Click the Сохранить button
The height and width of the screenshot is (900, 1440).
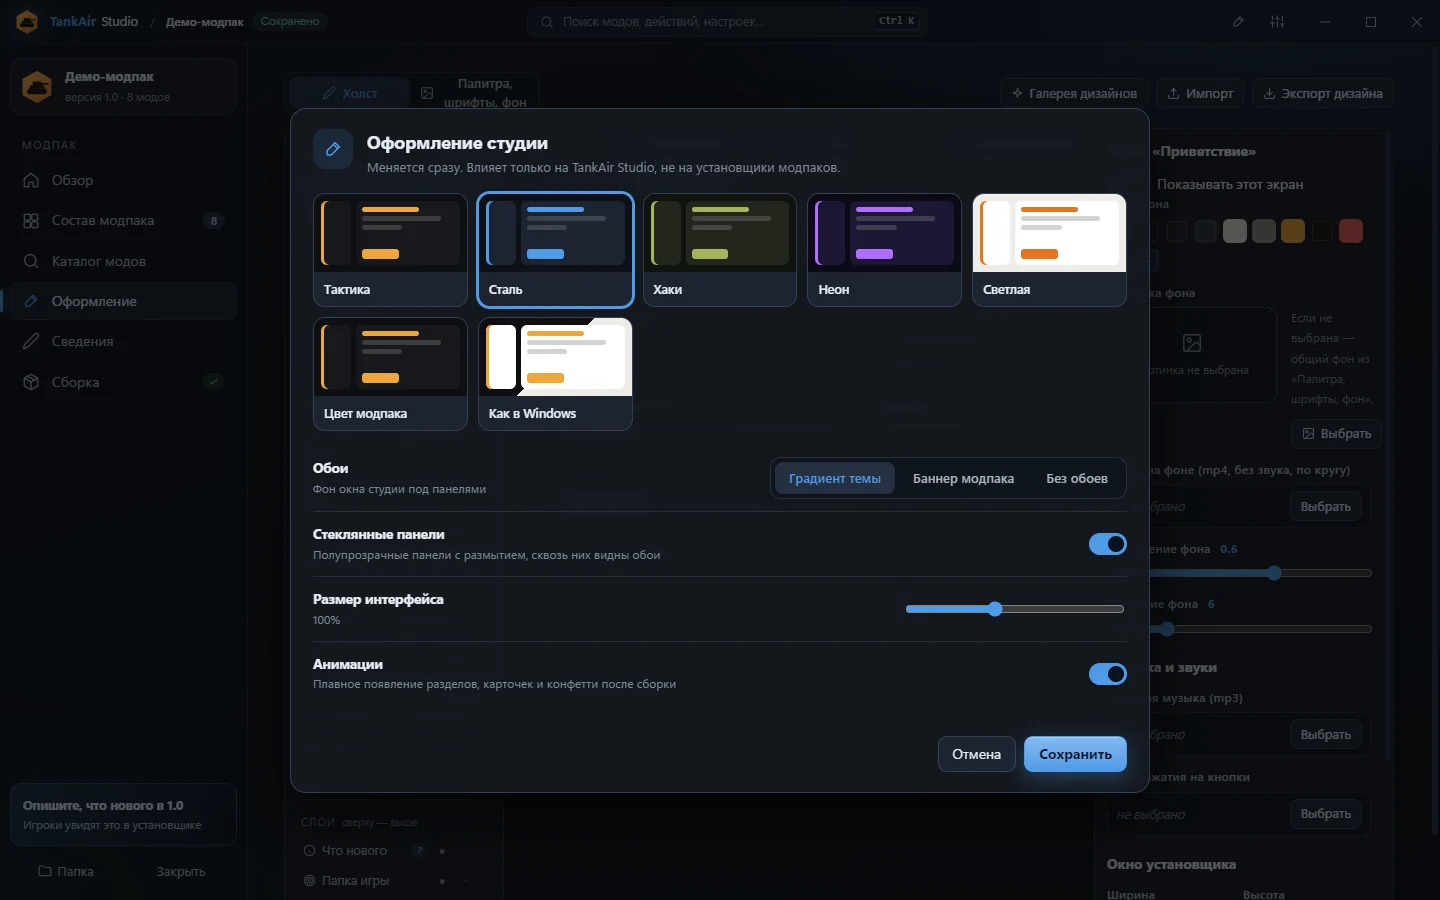(1075, 754)
